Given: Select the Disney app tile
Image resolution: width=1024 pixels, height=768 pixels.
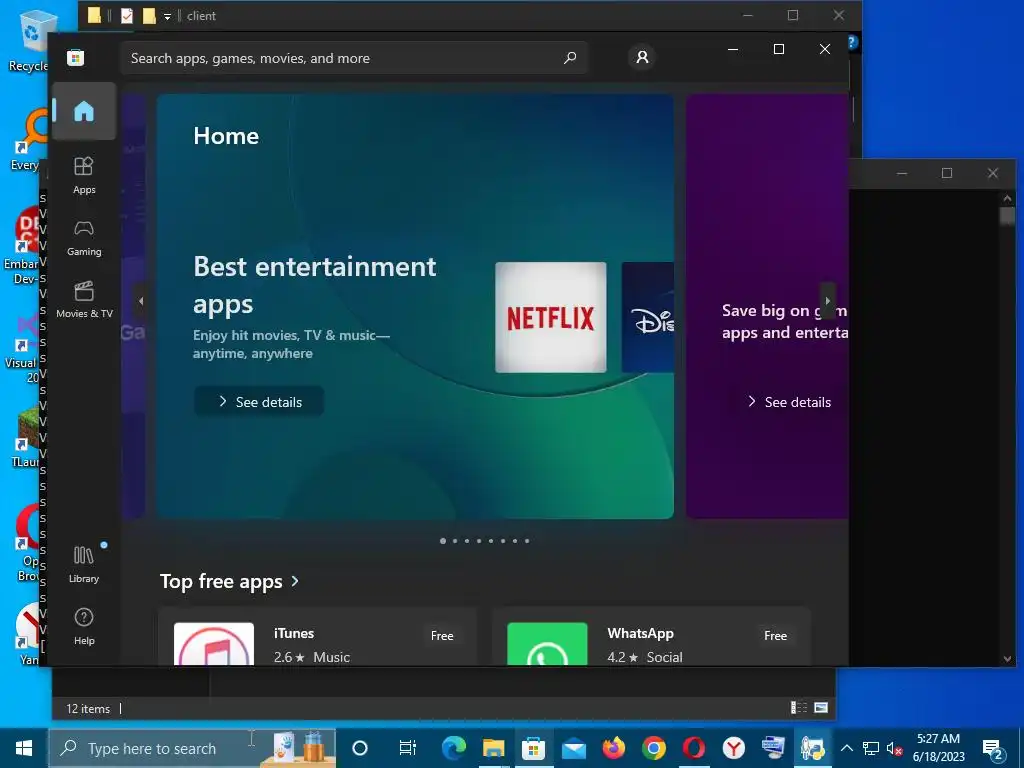Looking at the screenshot, I should tap(647, 317).
